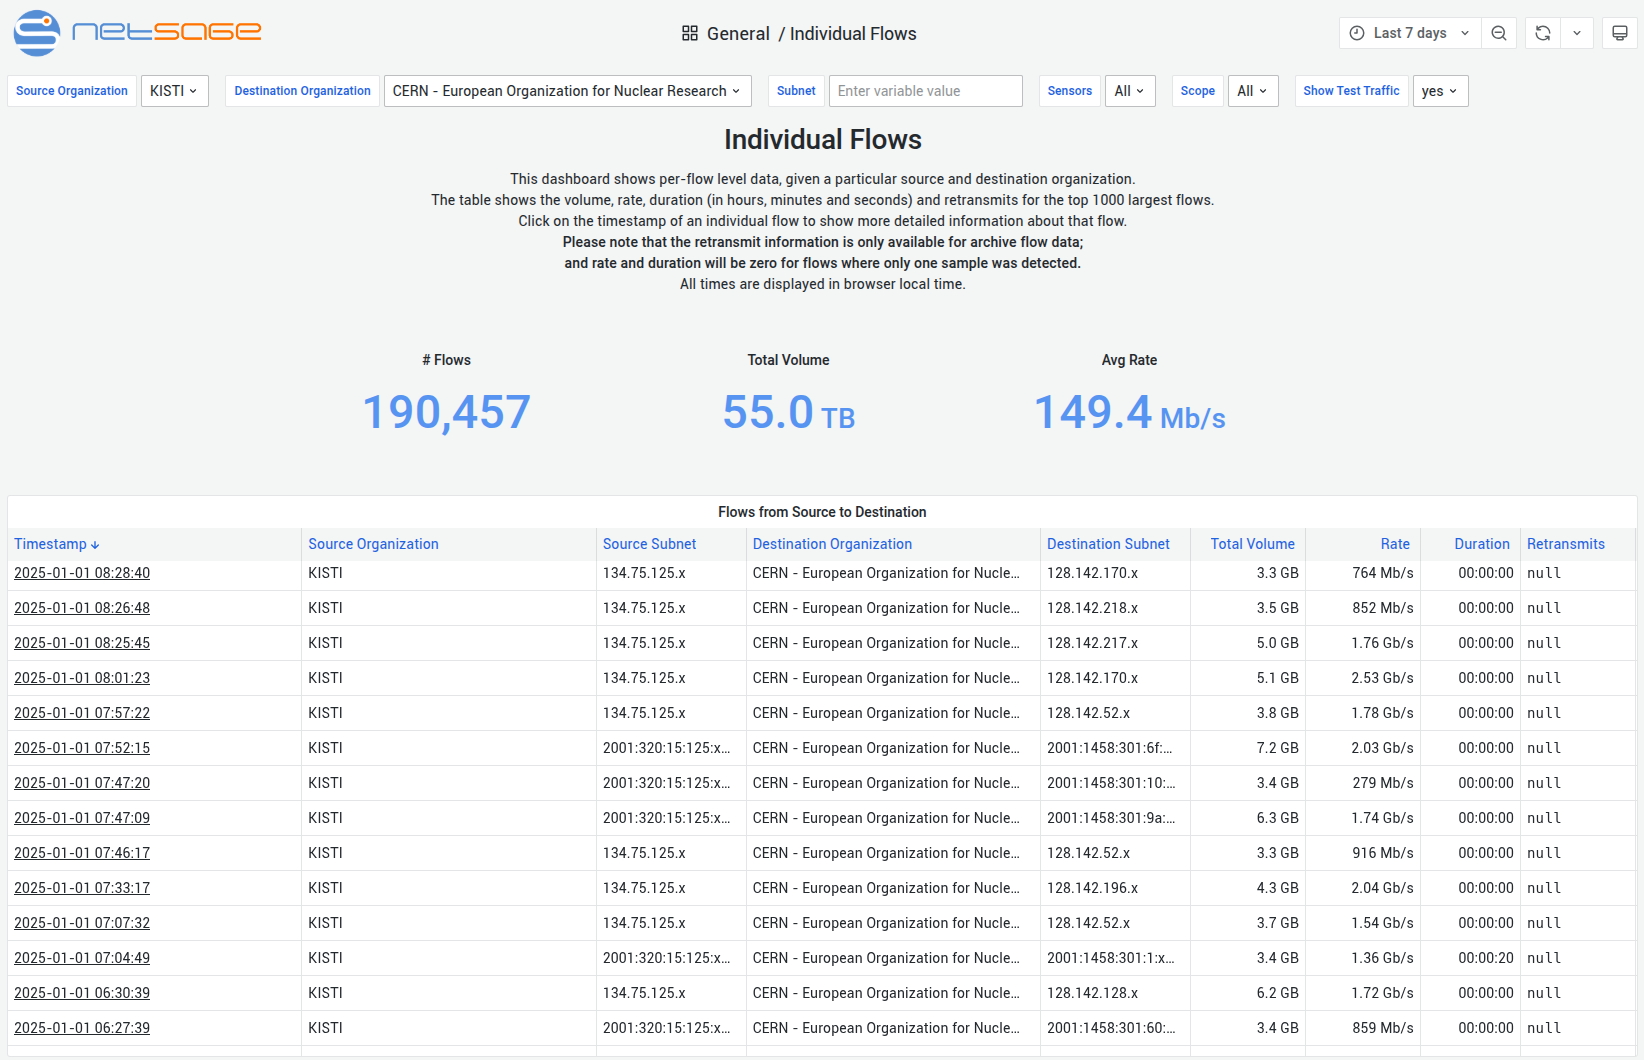
Task: Click destination subnet 128.142.128.x cell
Action: coord(1115,993)
